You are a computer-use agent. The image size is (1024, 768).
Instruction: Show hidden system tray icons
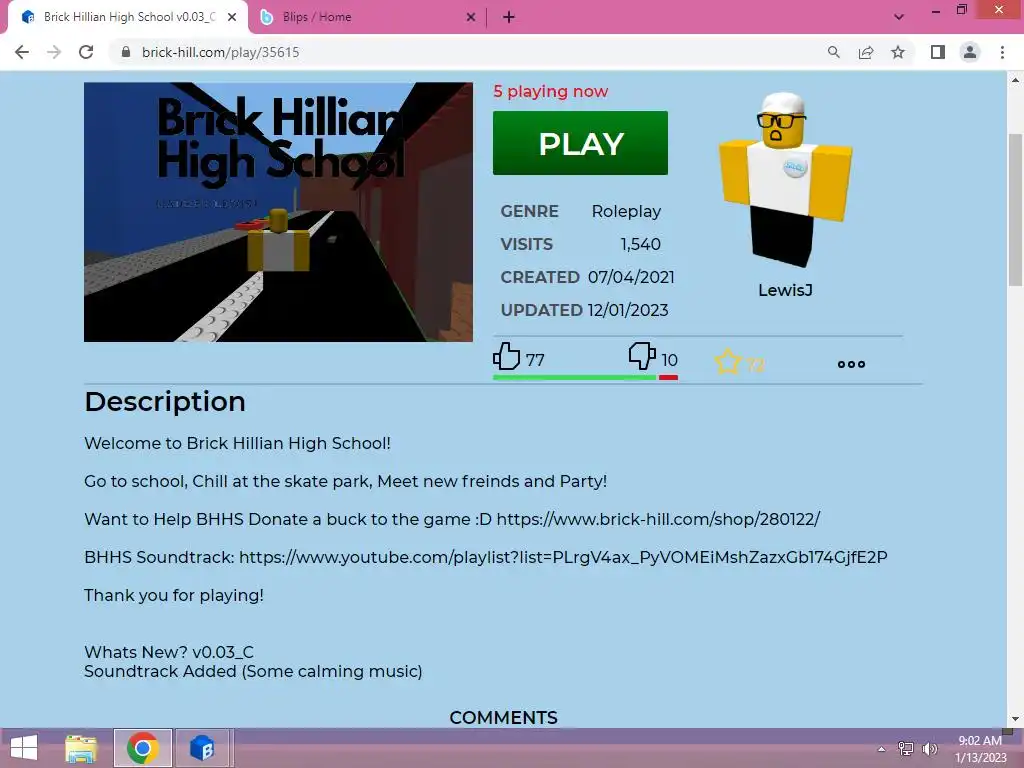tap(882, 749)
